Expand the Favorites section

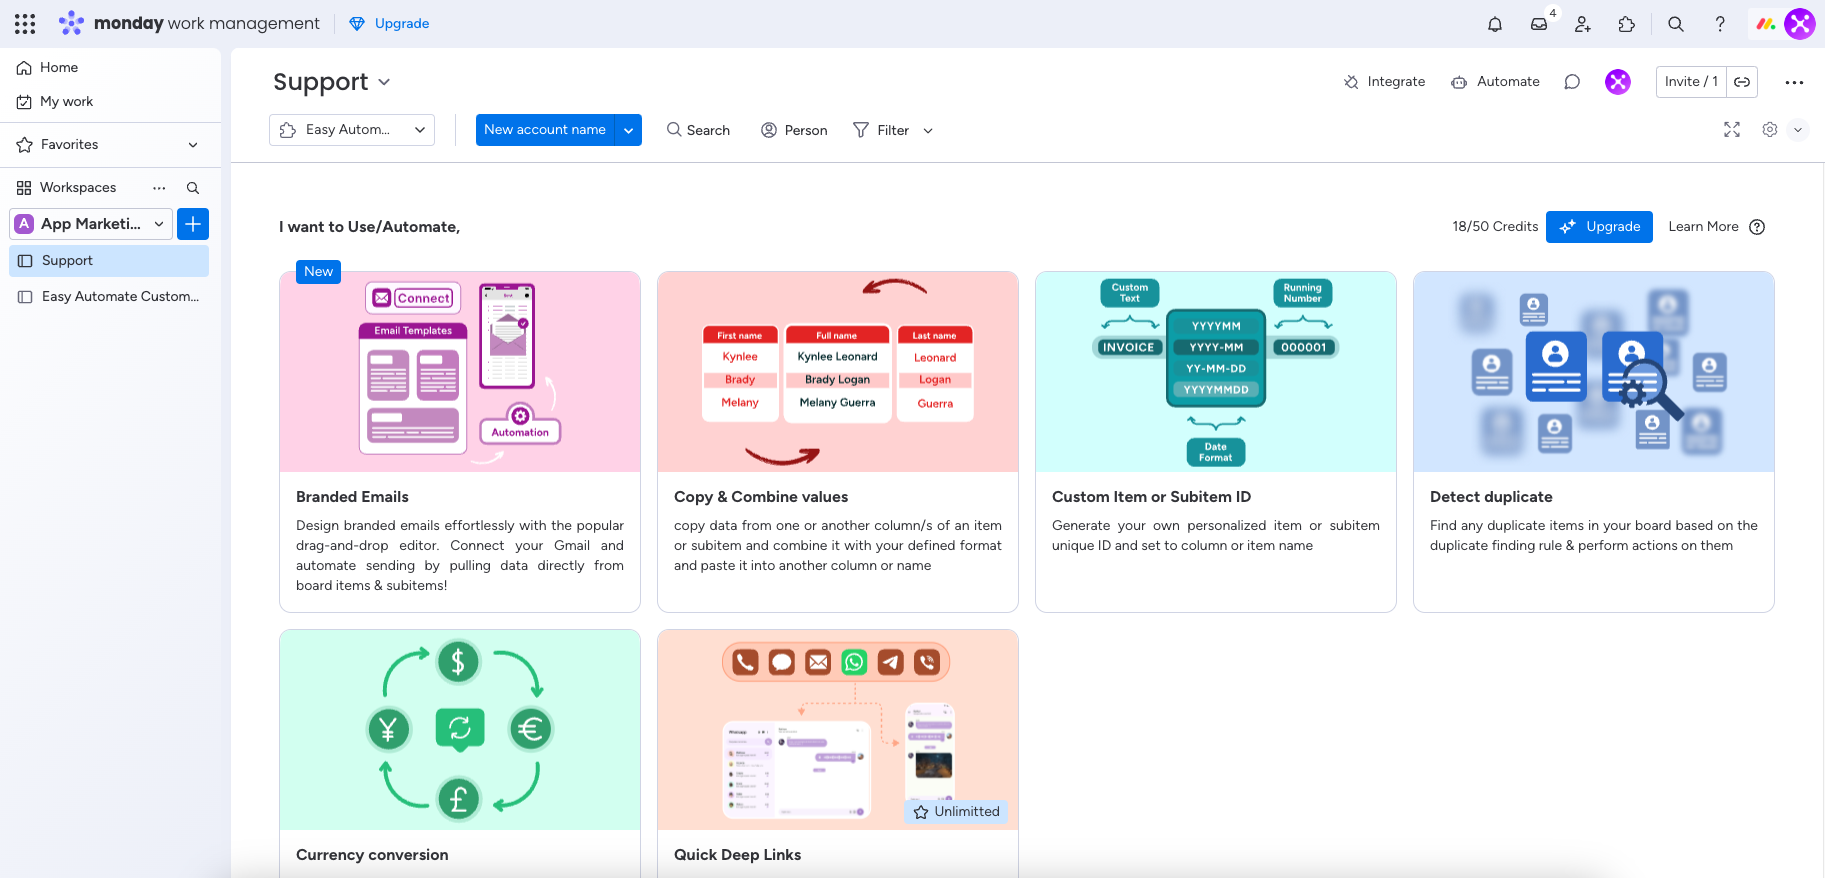pos(193,145)
